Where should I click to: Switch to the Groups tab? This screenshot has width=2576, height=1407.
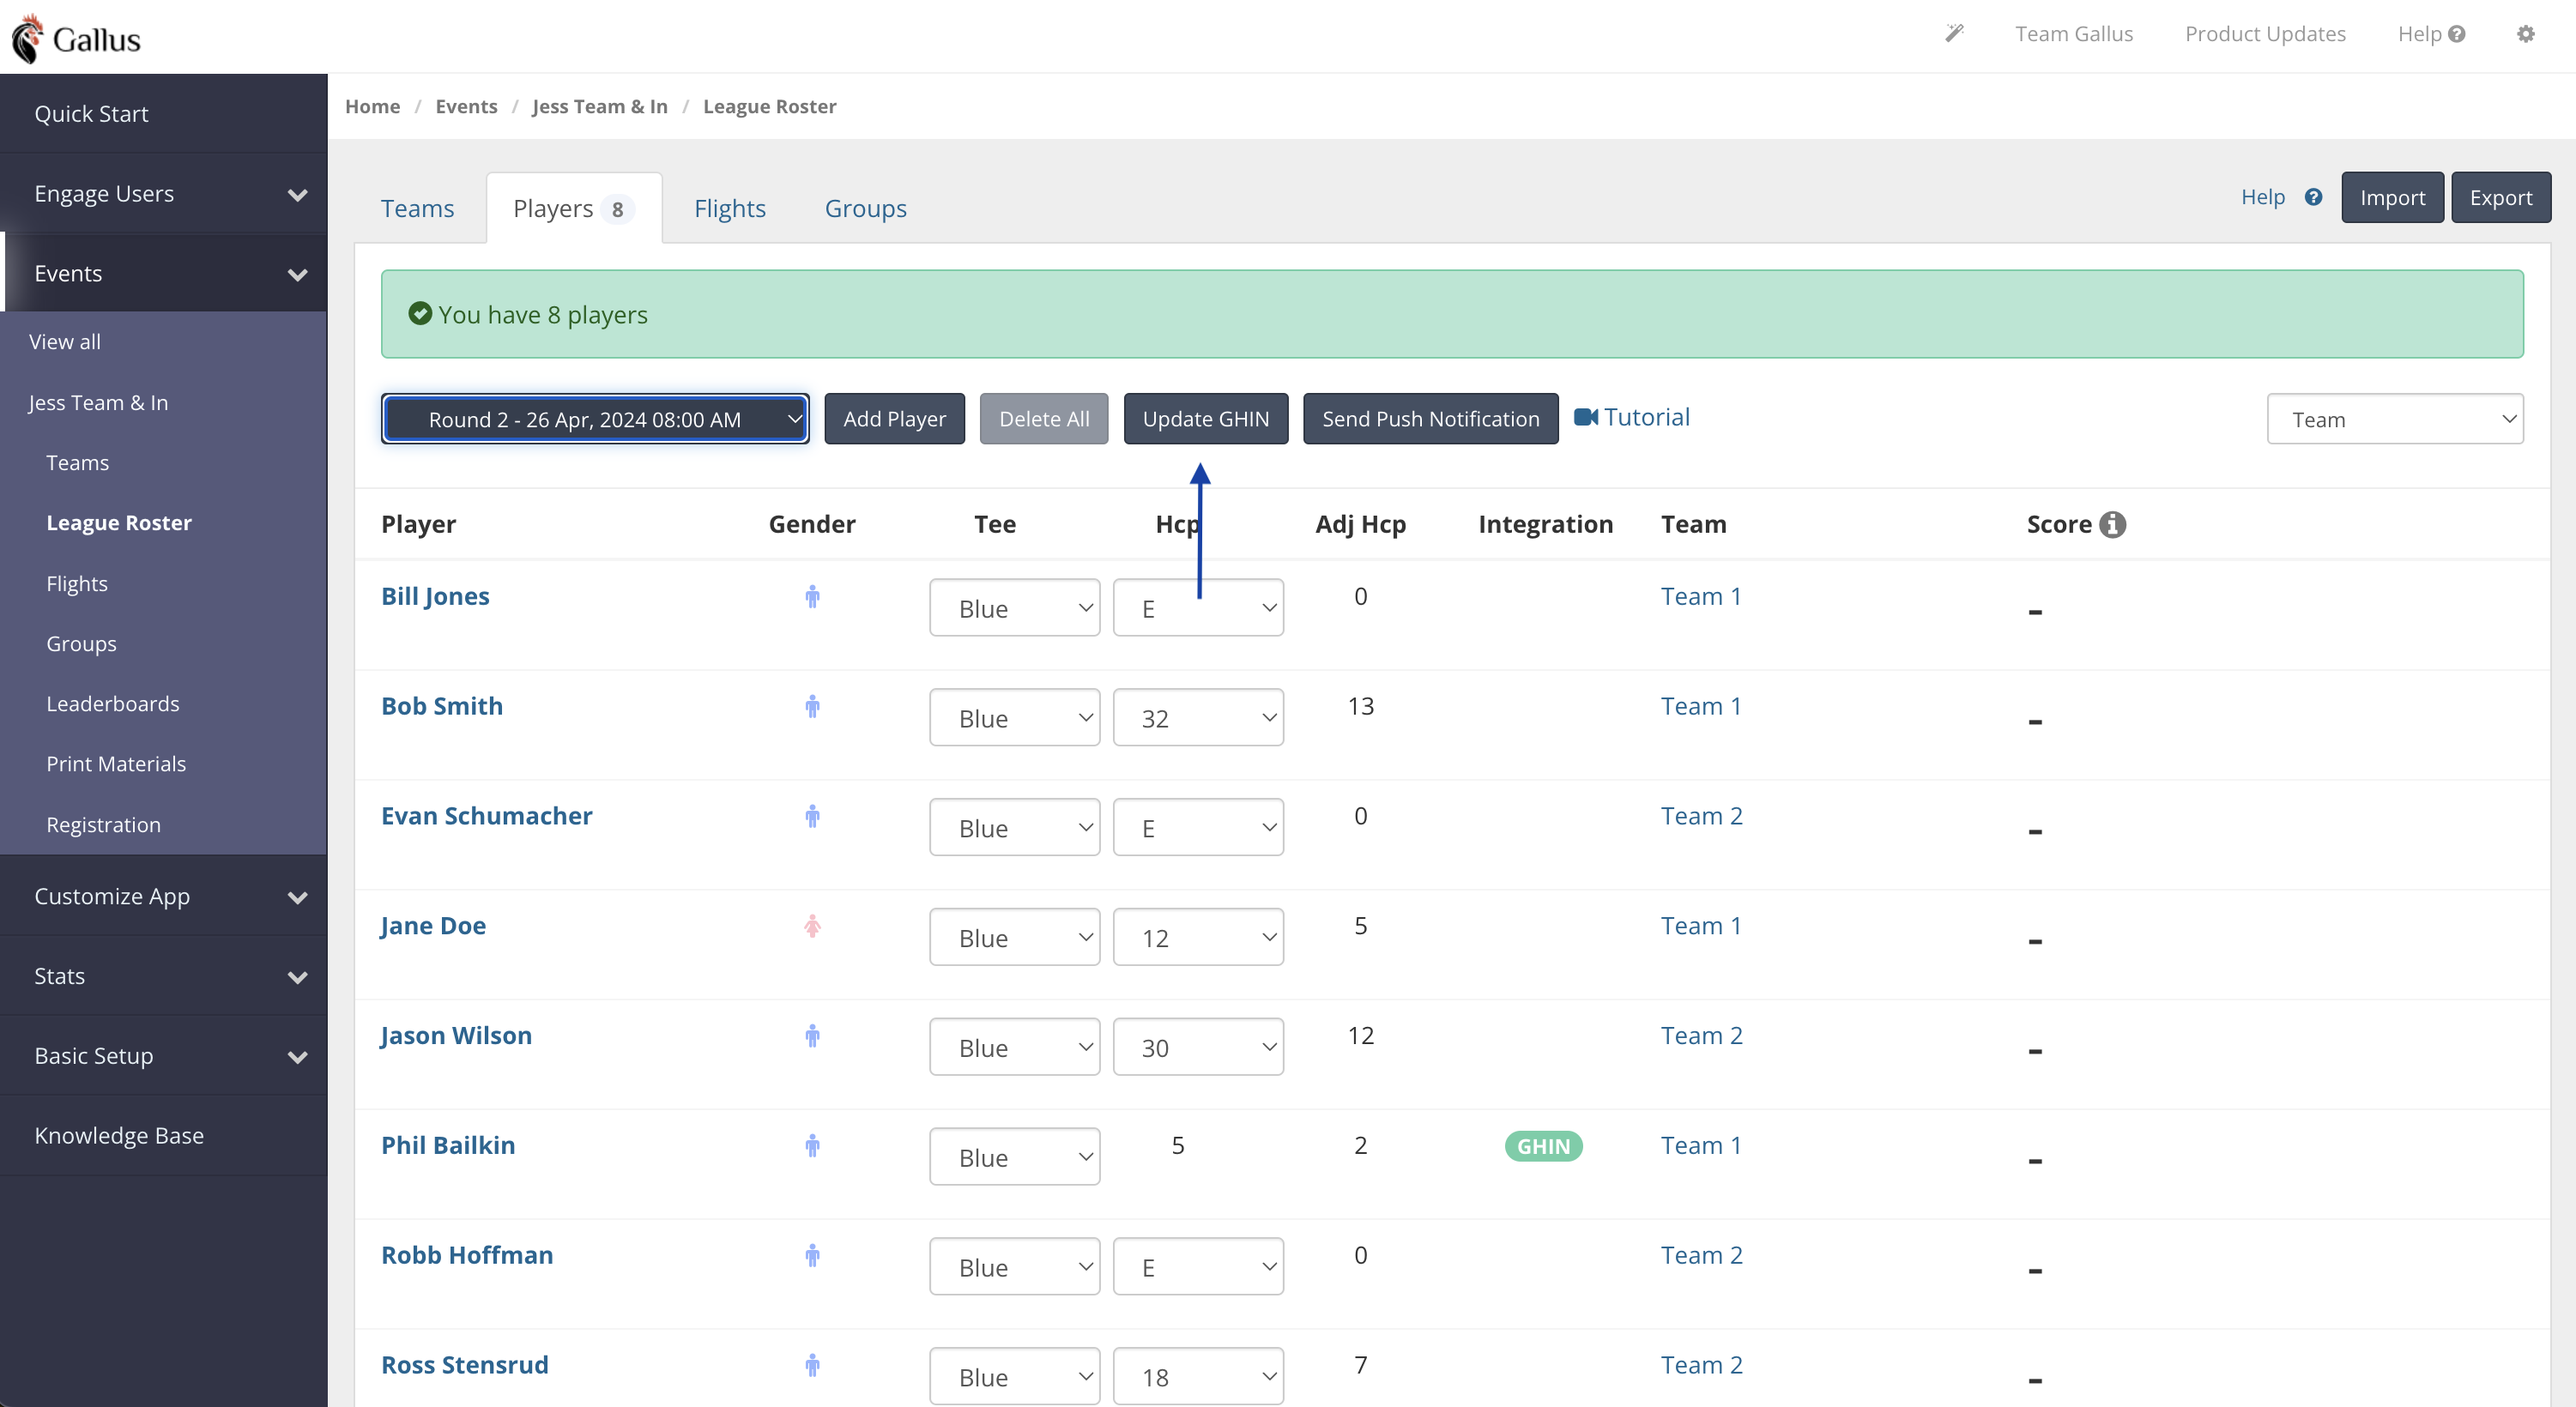click(x=866, y=208)
